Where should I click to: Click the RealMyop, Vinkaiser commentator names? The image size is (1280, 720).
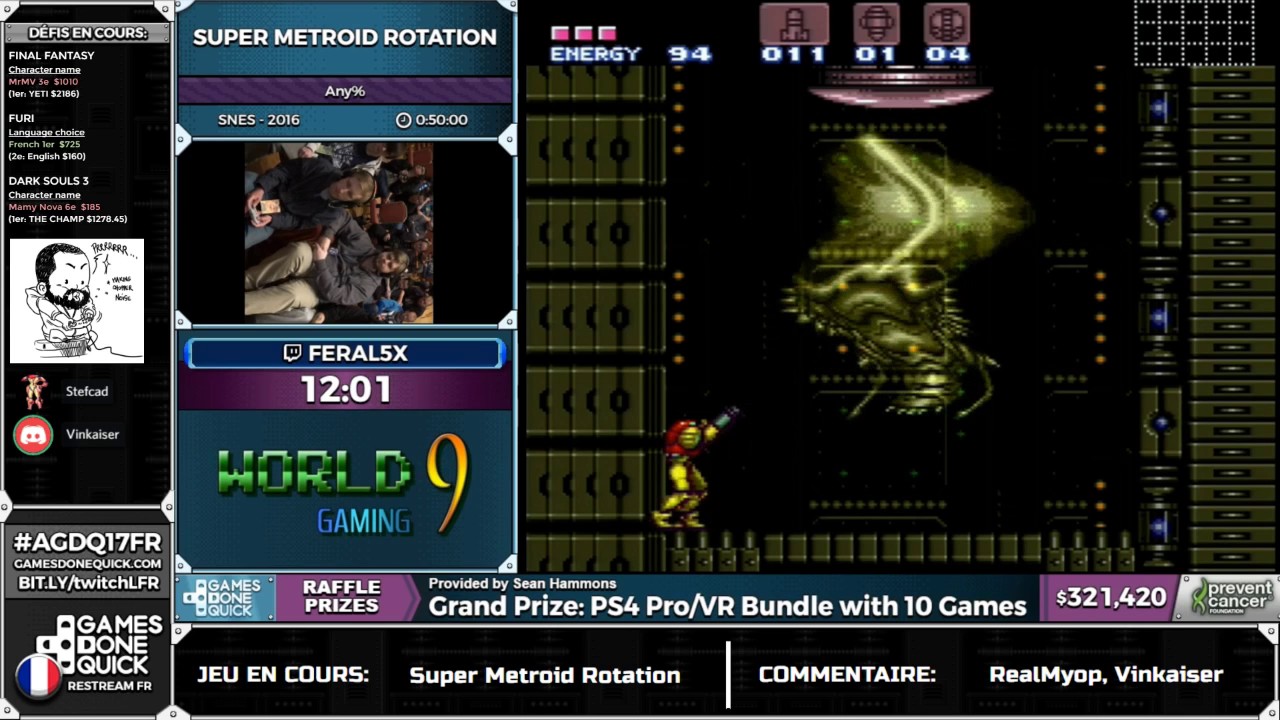click(x=1106, y=675)
